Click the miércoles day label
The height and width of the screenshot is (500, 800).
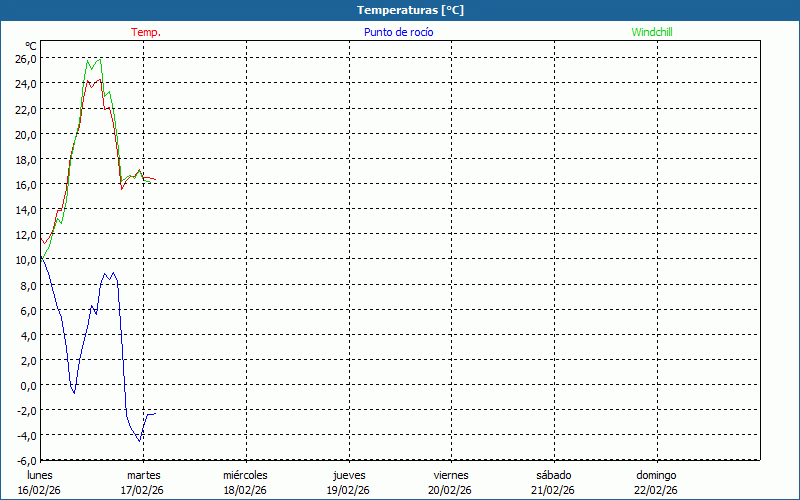coord(245,475)
